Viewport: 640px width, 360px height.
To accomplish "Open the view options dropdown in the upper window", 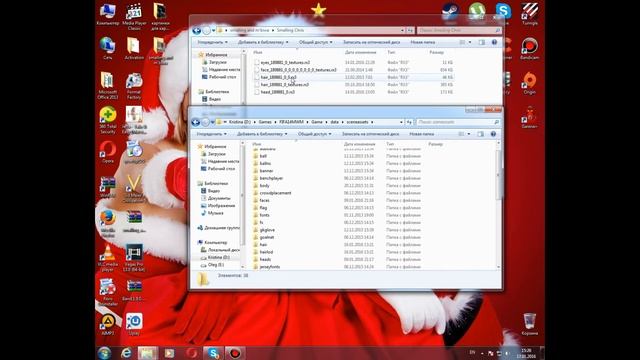I will coord(470,42).
